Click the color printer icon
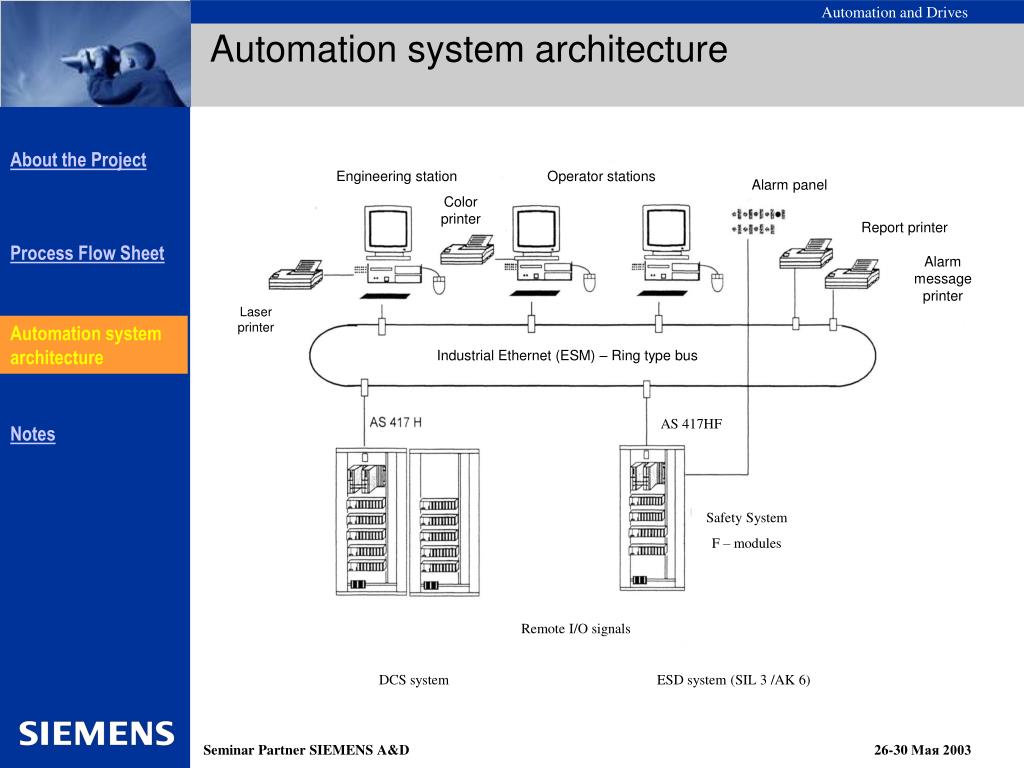The width and height of the screenshot is (1024, 768). point(467,250)
